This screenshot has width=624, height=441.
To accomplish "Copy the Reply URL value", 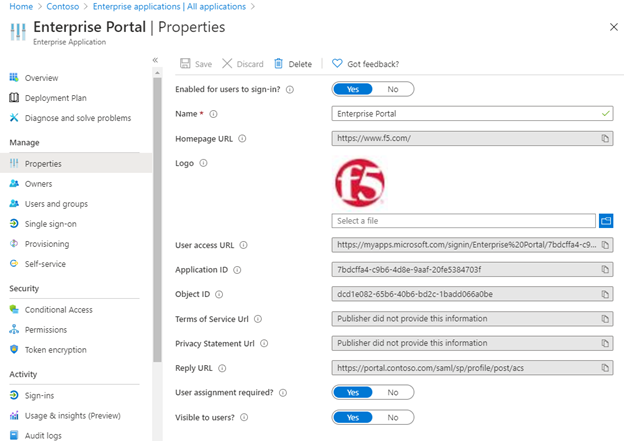I will click(605, 368).
